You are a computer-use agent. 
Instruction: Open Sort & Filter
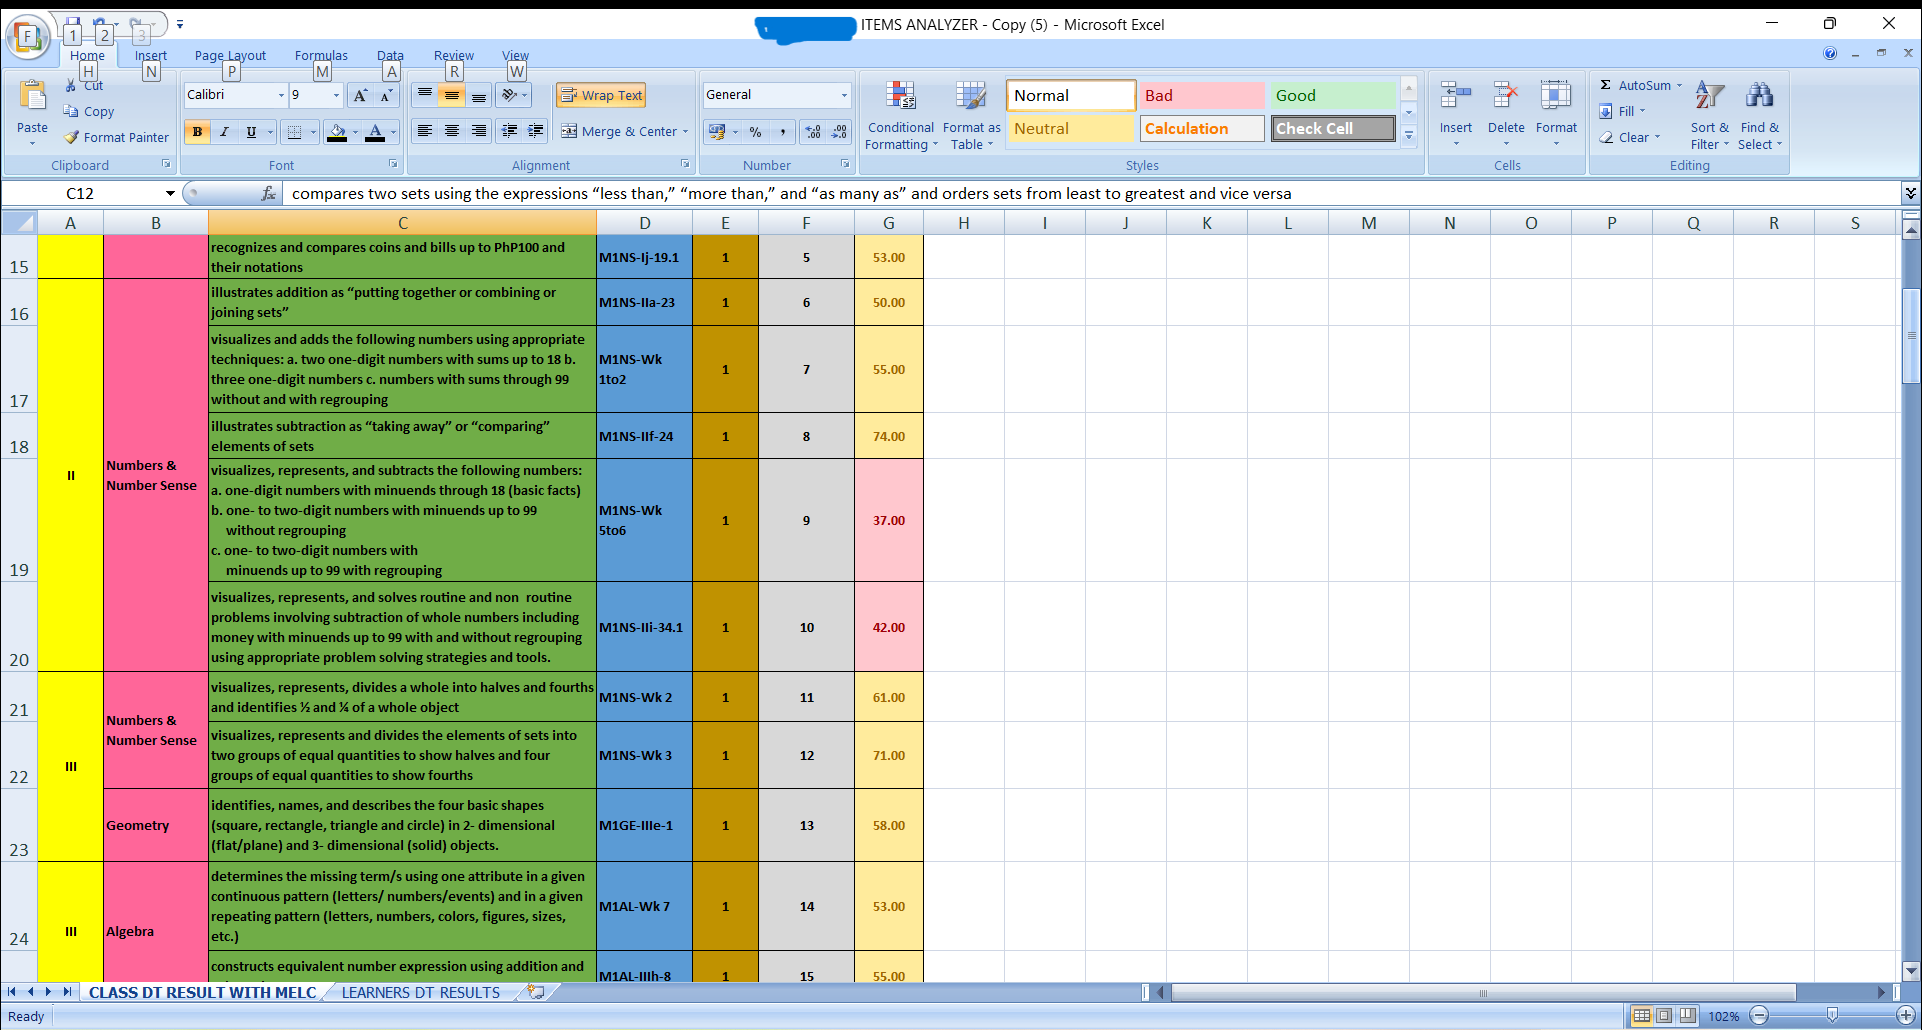click(x=1710, y=115)
